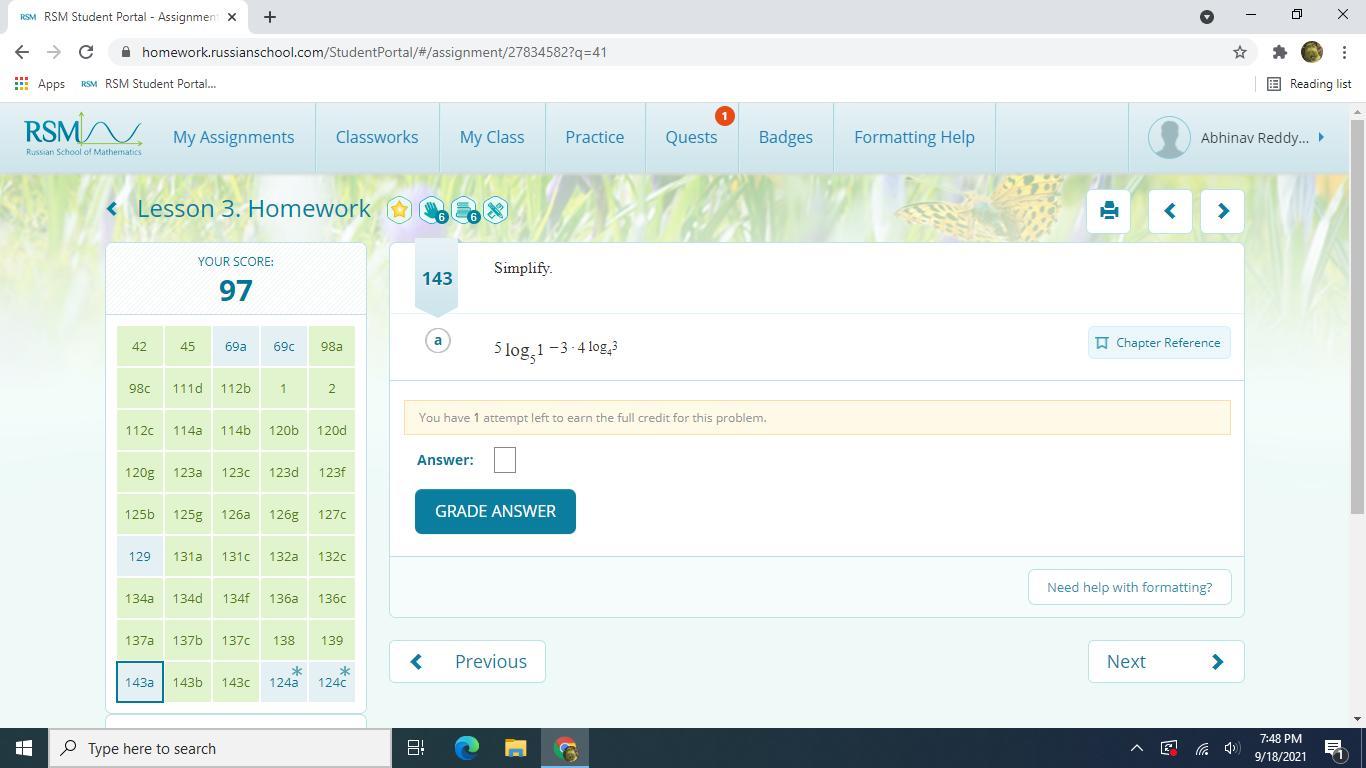Open Quests with the notification badge
This screenshot has height=768, width=1366.
[692, 137]
